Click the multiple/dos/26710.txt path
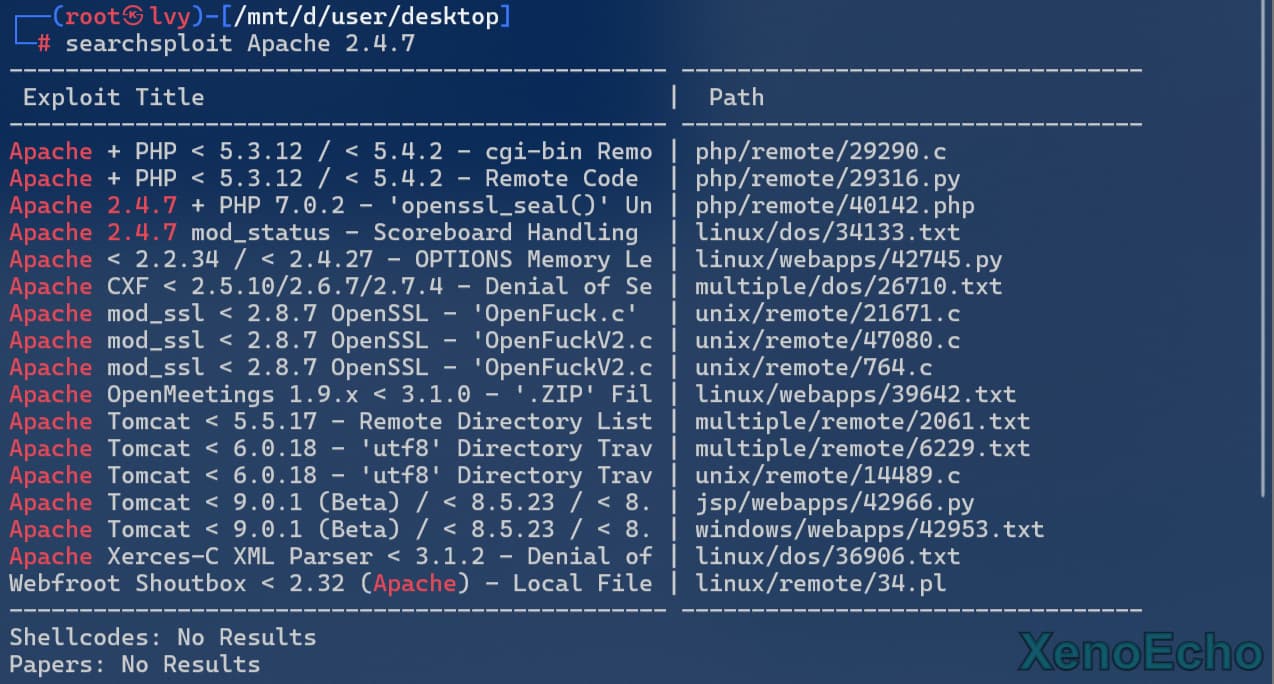 (848, 287)
